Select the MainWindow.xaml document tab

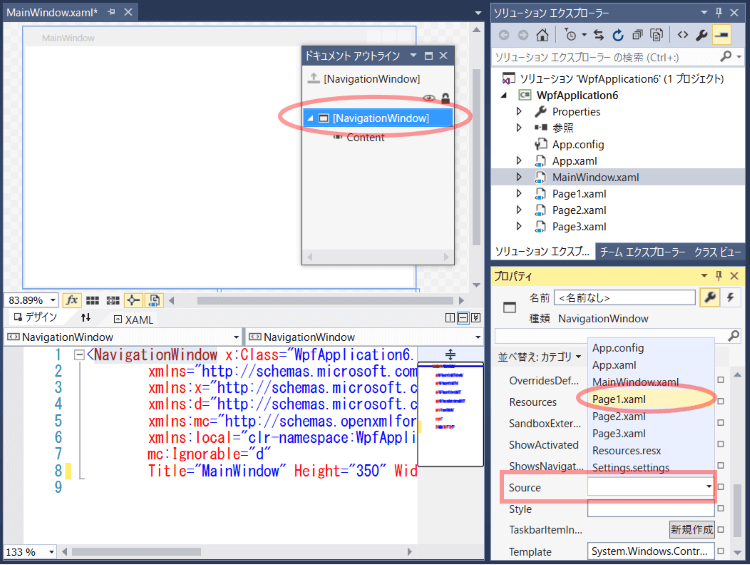[x=52, y=12]
